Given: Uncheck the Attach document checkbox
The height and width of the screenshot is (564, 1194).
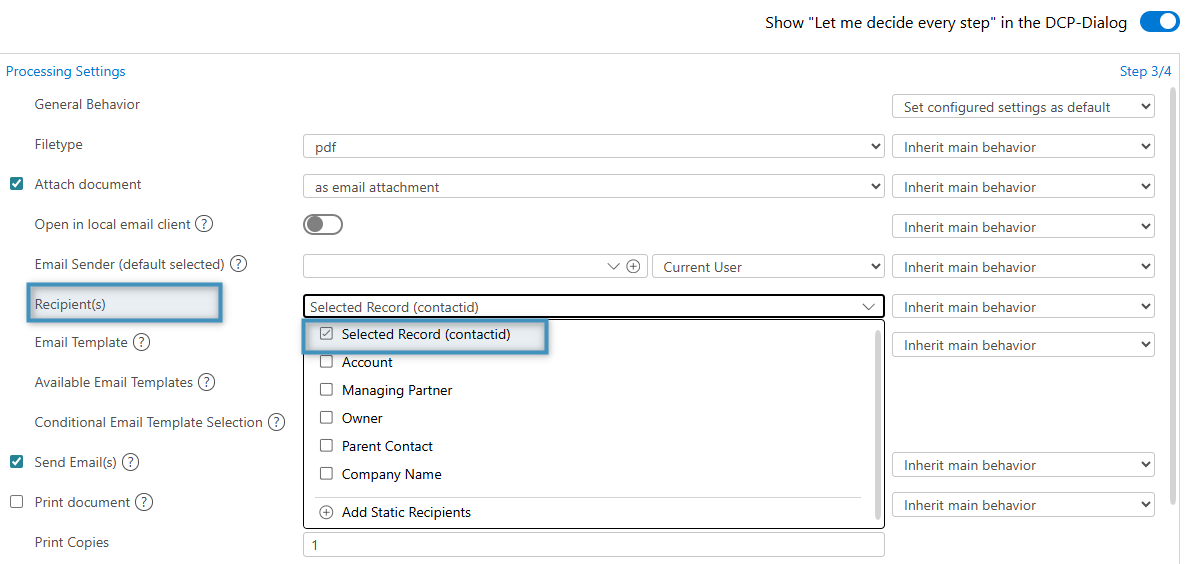Looking at the screenshot, I should pyautogui.click(x=16, y=184).
